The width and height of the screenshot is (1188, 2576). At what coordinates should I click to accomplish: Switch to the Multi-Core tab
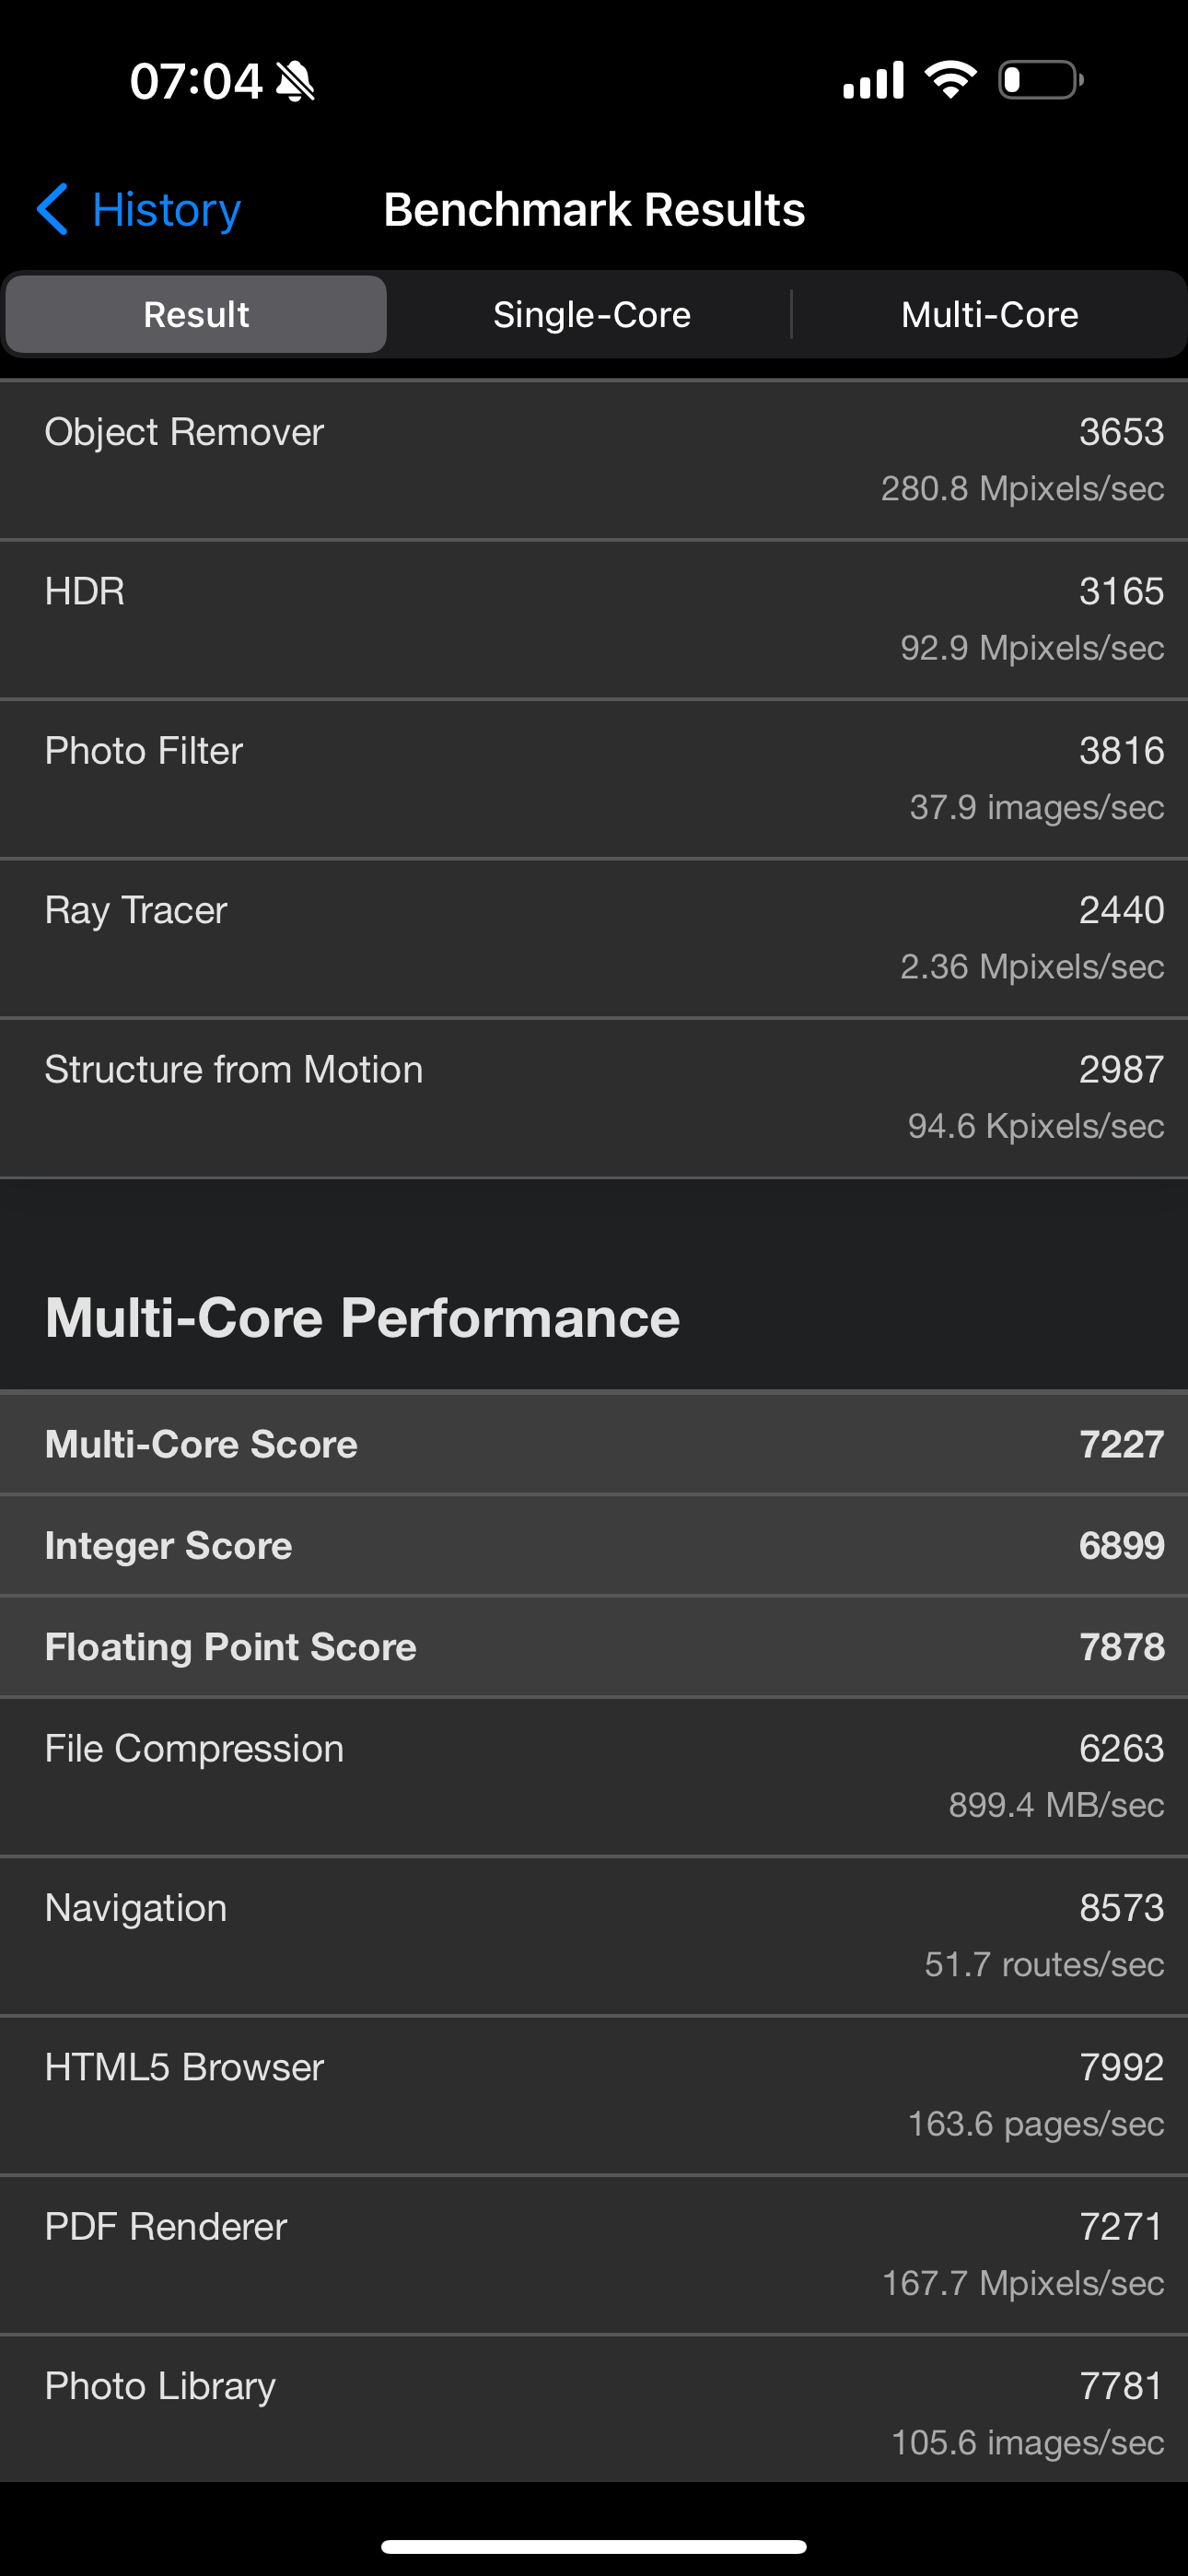pos(989,314)
